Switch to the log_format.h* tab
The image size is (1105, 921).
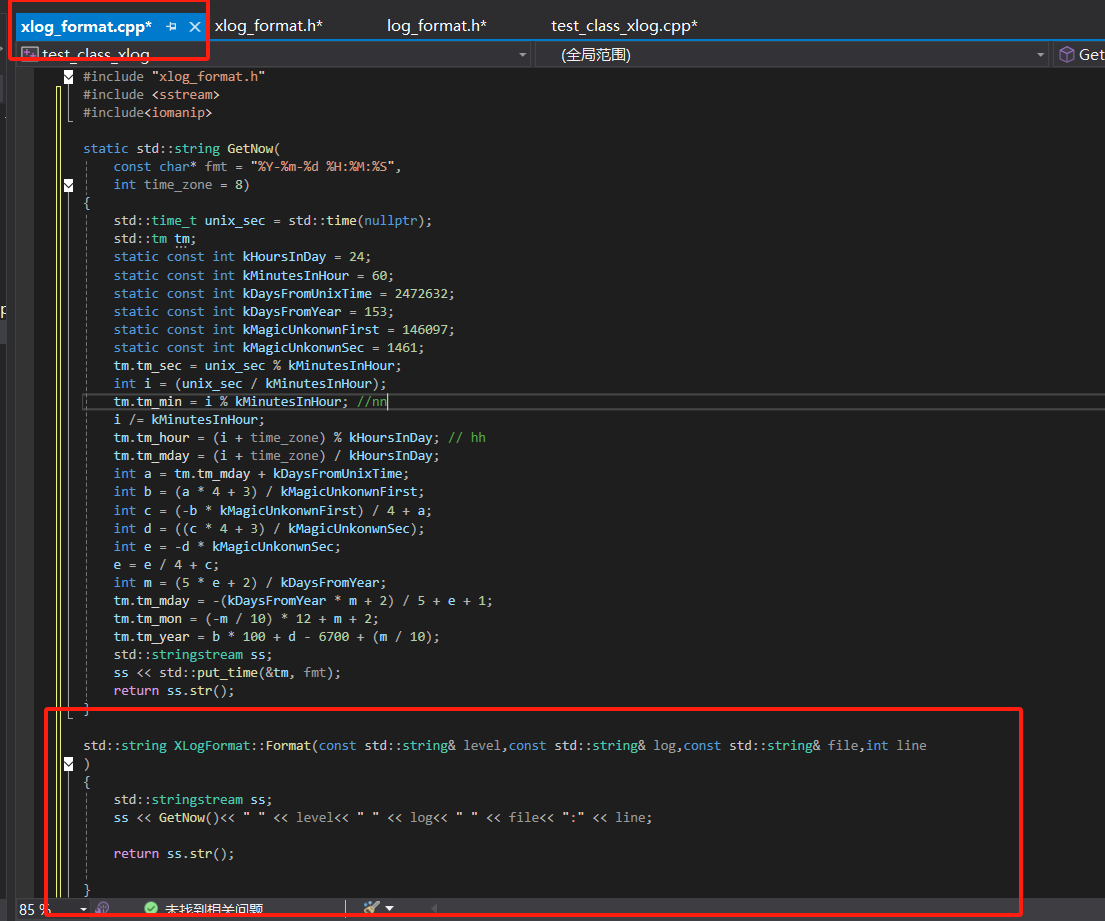click(x=436, y=26)
